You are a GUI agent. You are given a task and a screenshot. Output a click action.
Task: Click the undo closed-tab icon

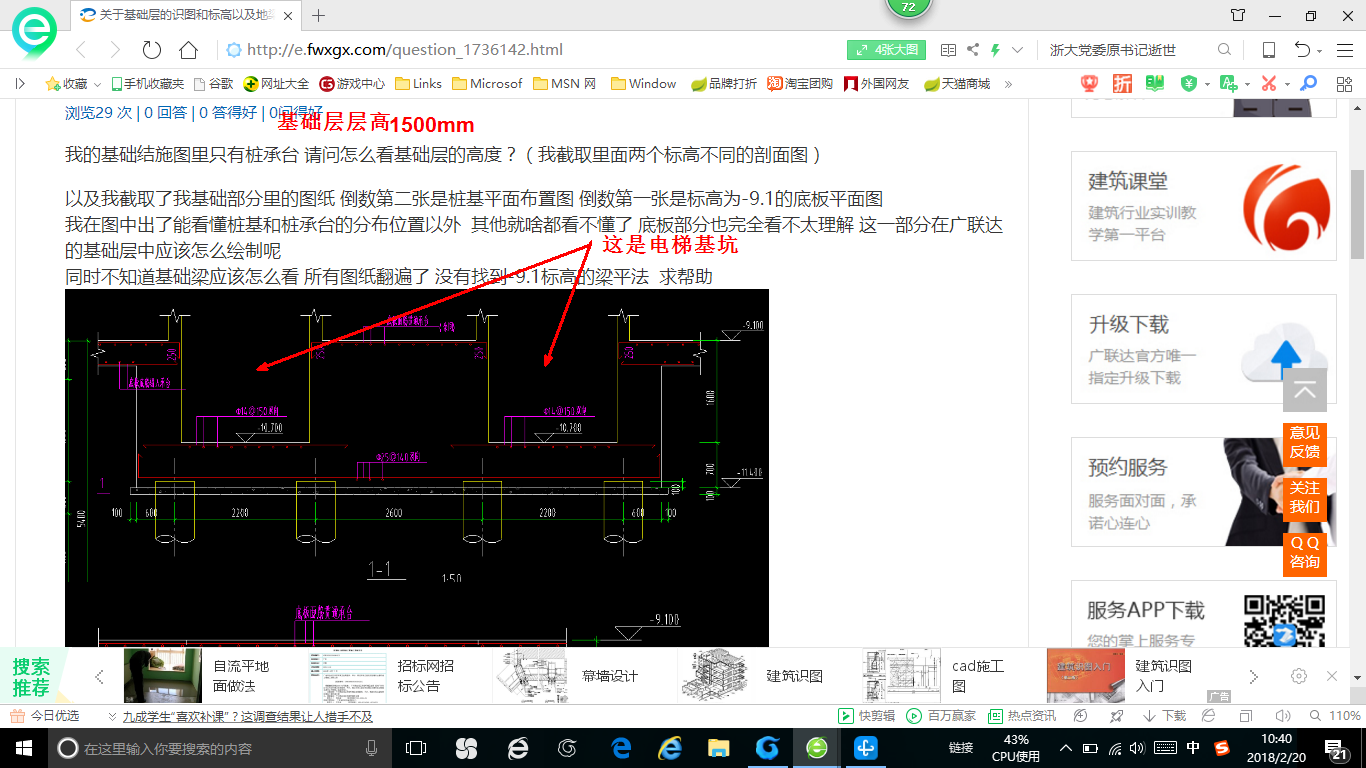(x=1302, y=50)
